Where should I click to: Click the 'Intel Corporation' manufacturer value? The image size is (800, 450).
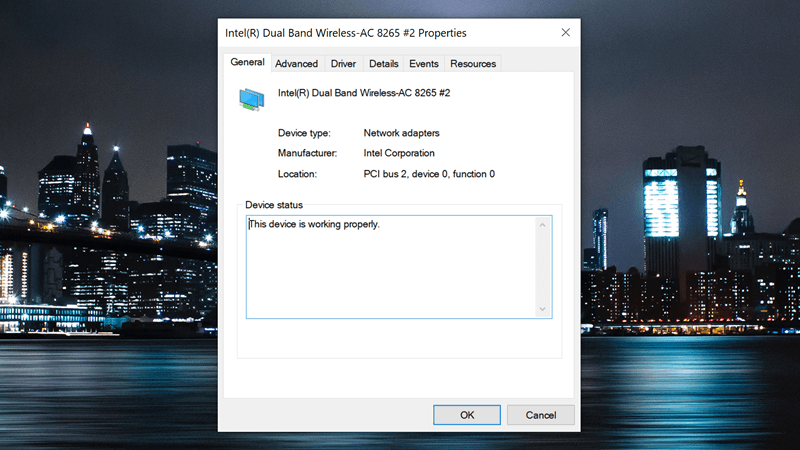[399, 153]
